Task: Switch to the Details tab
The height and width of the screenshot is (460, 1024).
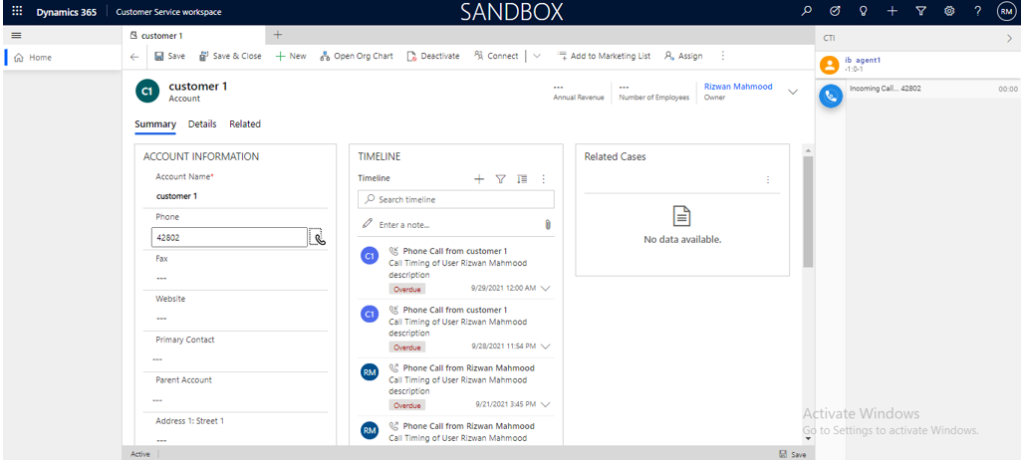Action: [202, 124]
